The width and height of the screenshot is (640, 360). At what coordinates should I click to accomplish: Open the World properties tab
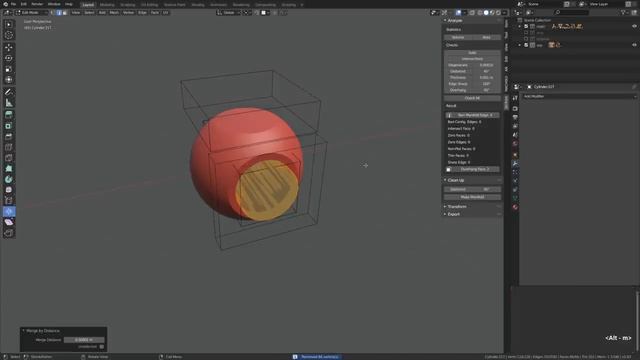pos(515,144)
